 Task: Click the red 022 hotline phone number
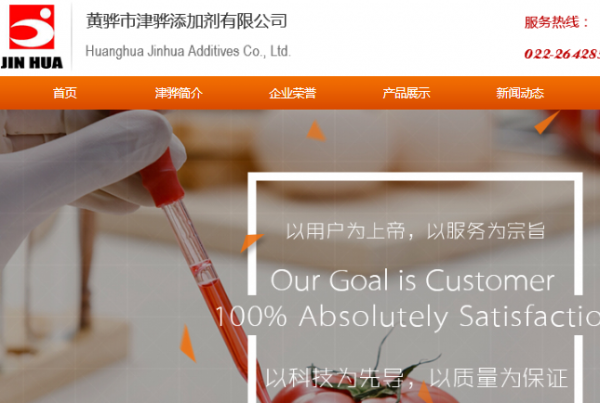click(562, 54)
